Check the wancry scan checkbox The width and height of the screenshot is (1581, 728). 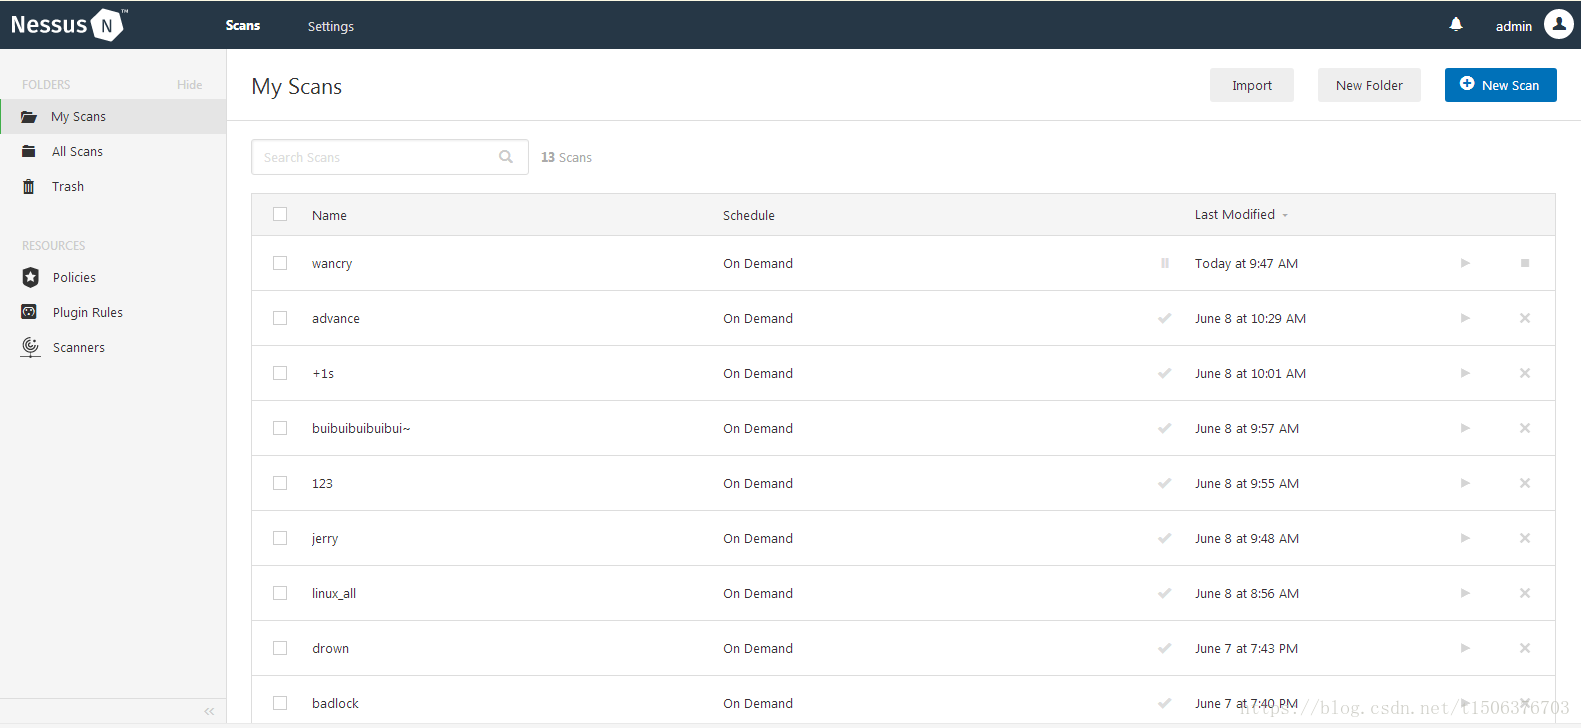280,263
